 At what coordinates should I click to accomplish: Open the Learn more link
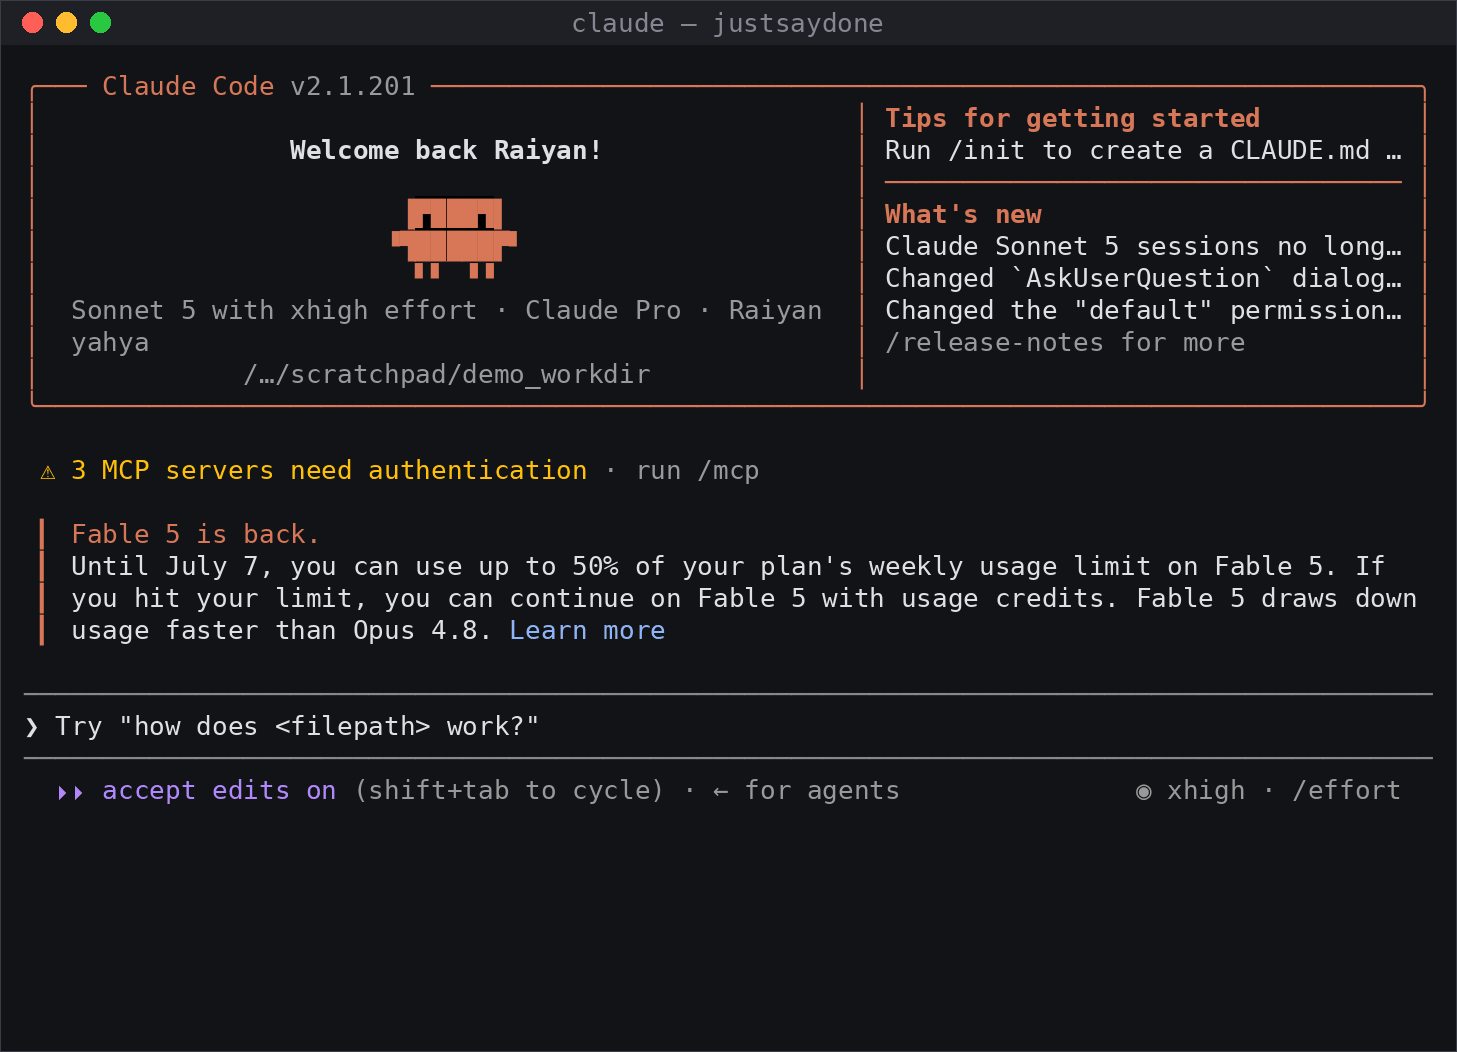(587, 631)
